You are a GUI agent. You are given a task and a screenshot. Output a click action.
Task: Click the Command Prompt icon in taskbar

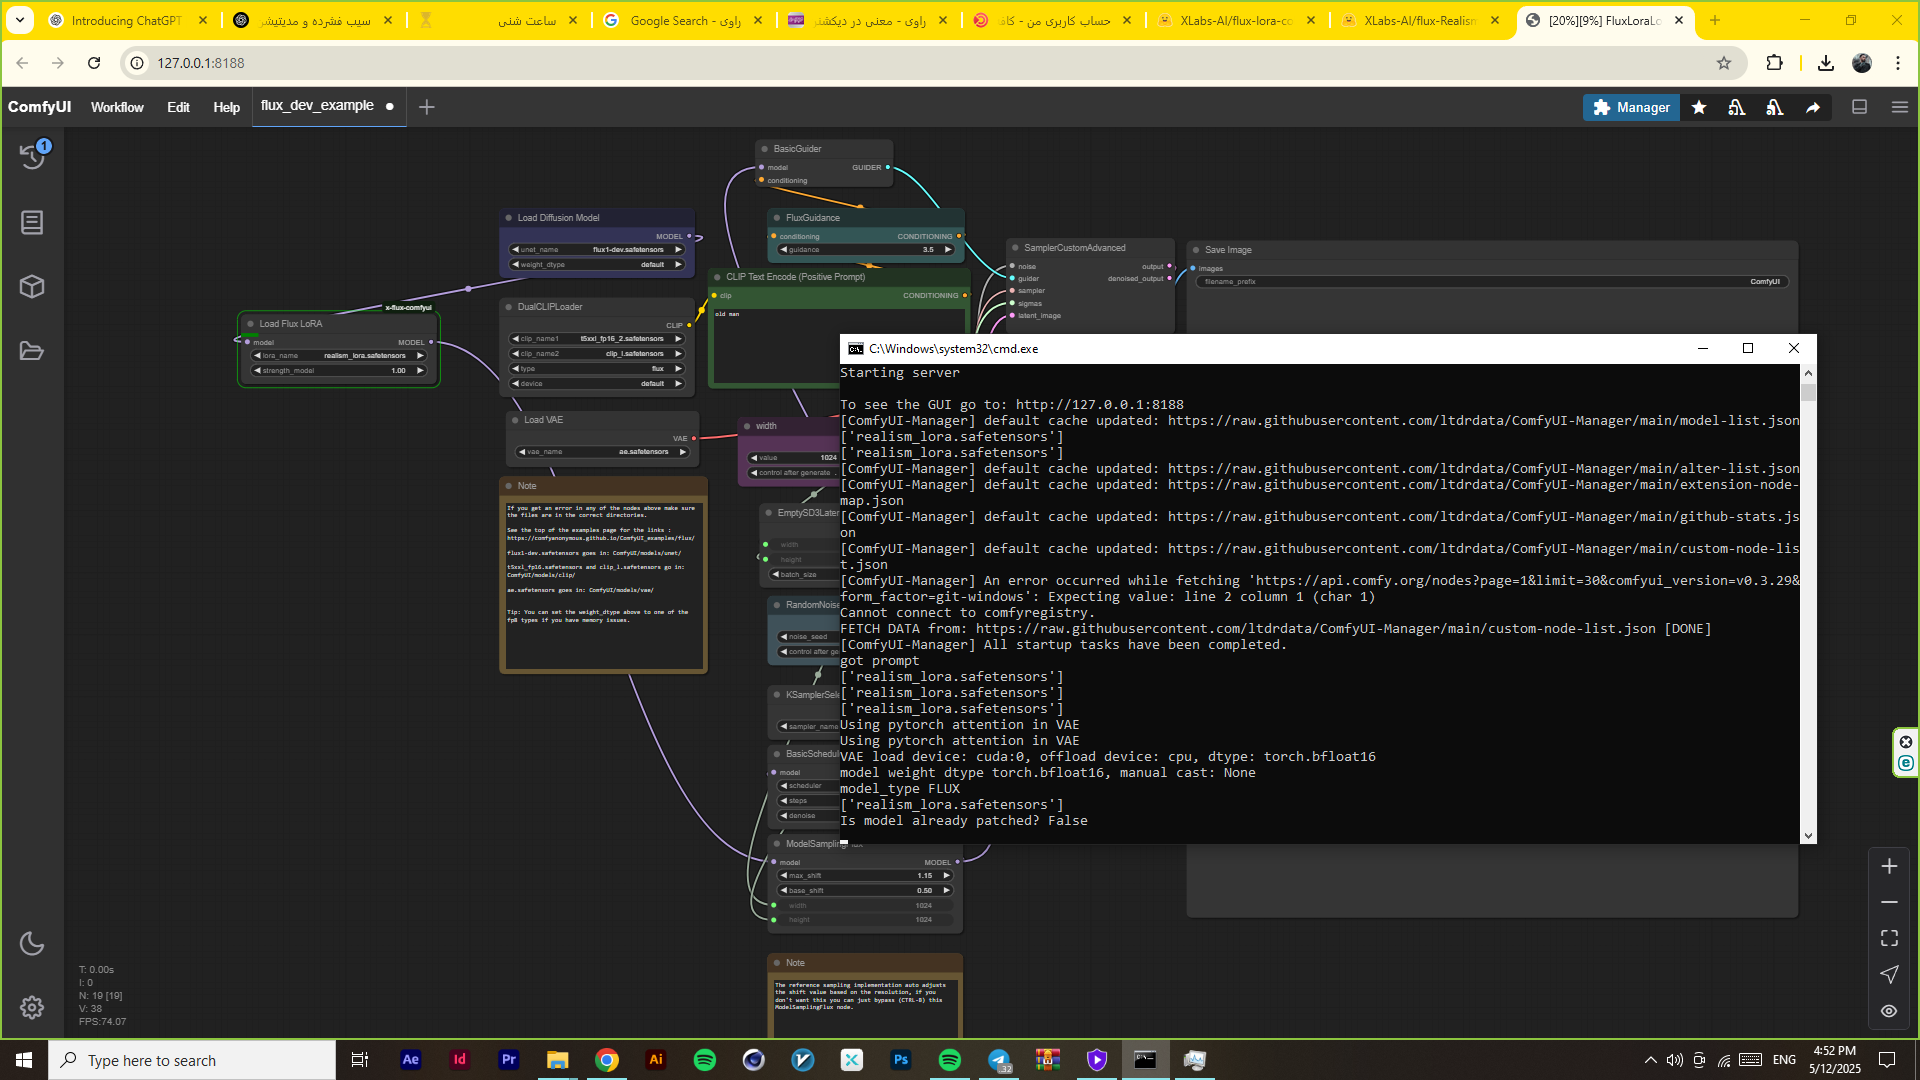click(1145, 1060)
